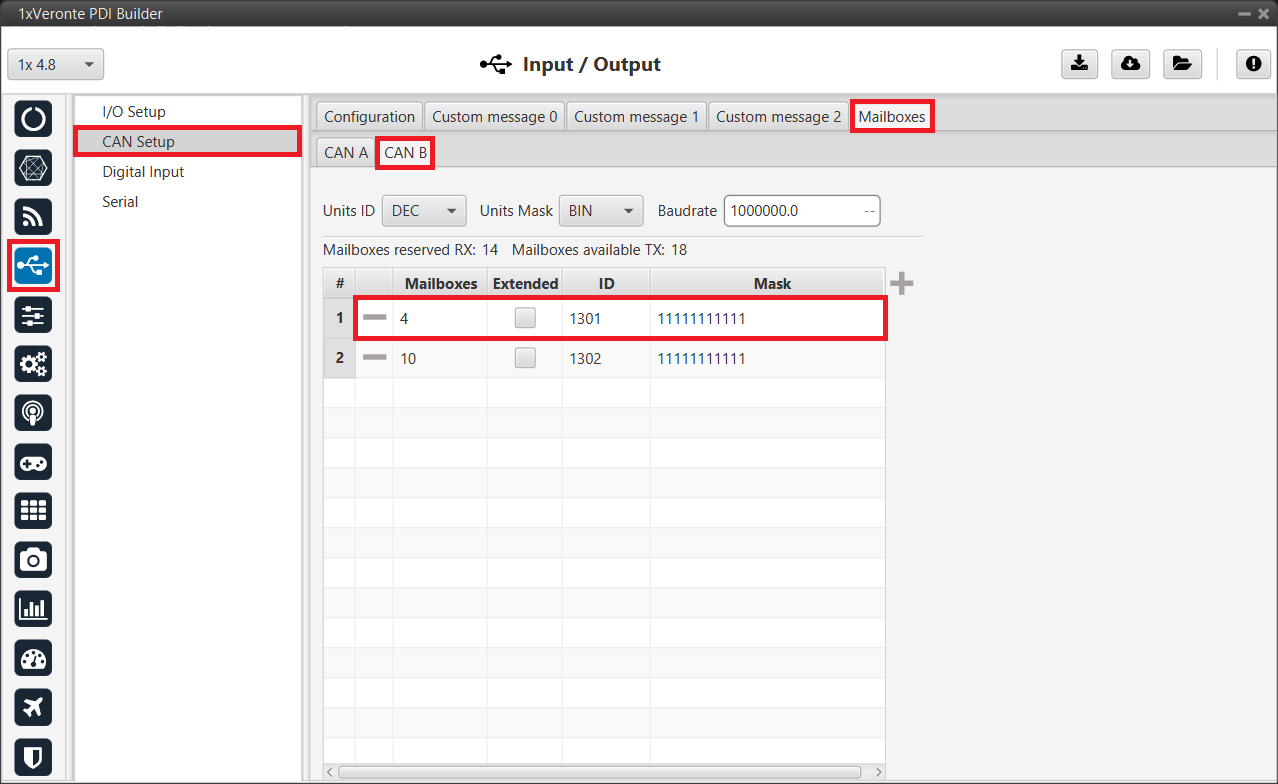Remove mailbox row 2 with minus icon

tap(374, 358)
